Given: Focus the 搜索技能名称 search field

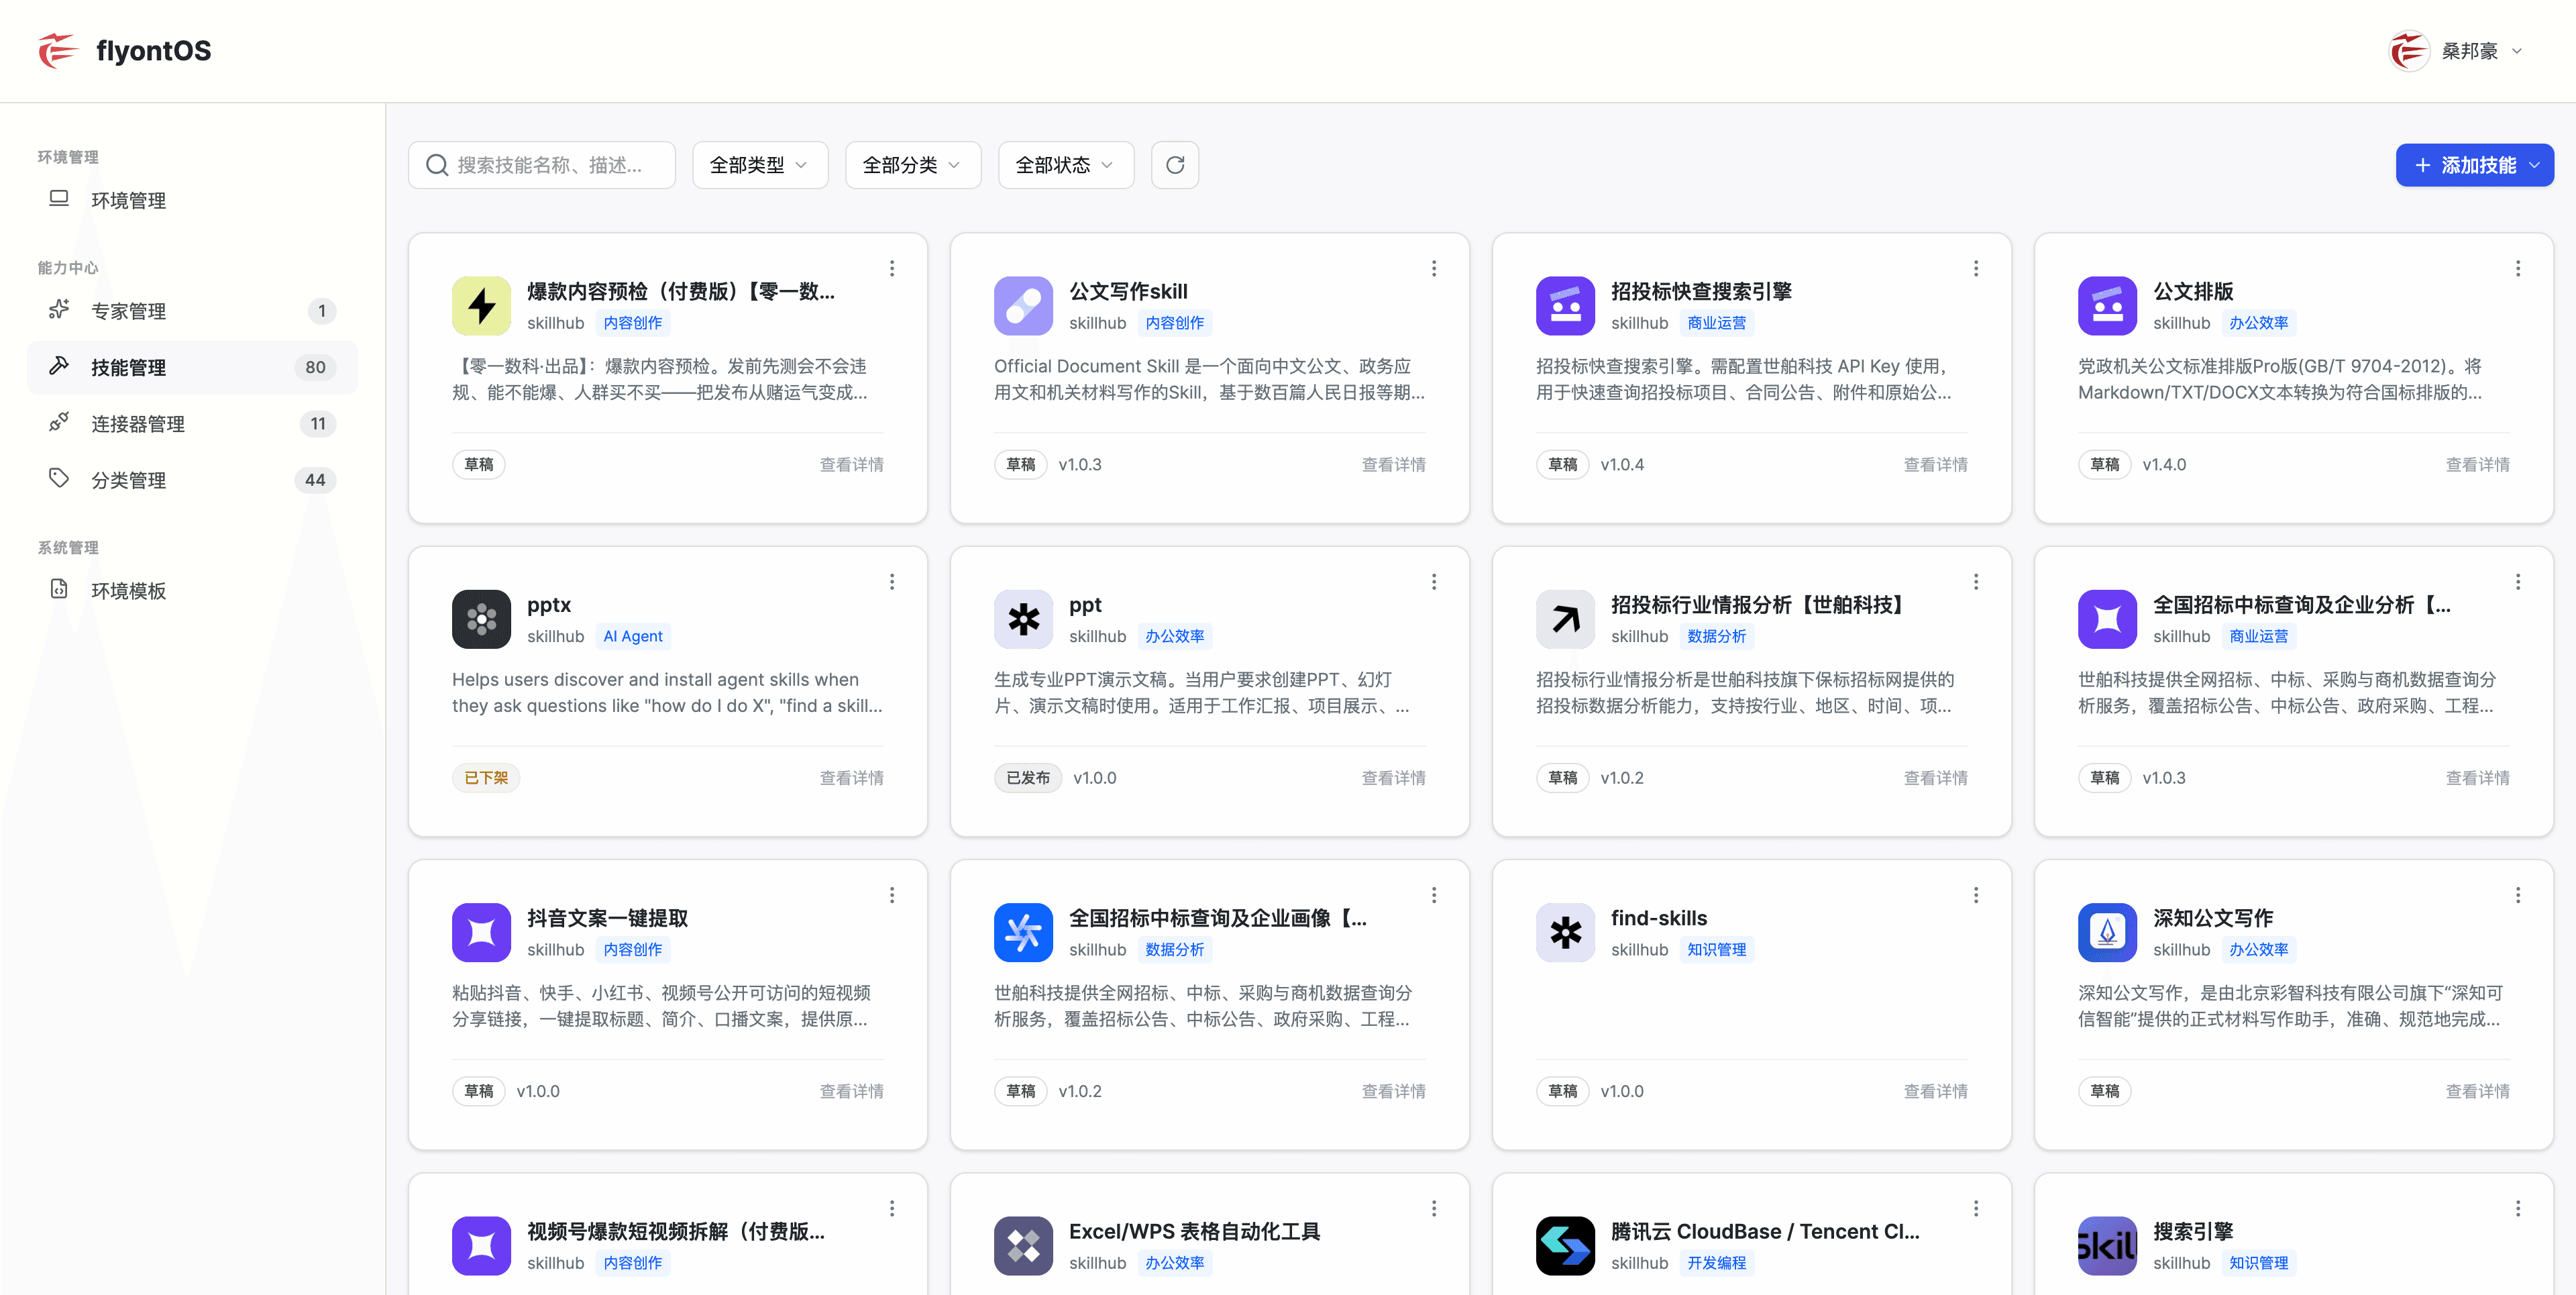Looking at the screenshot, I should pyautogui.click(x=542, y=165).
